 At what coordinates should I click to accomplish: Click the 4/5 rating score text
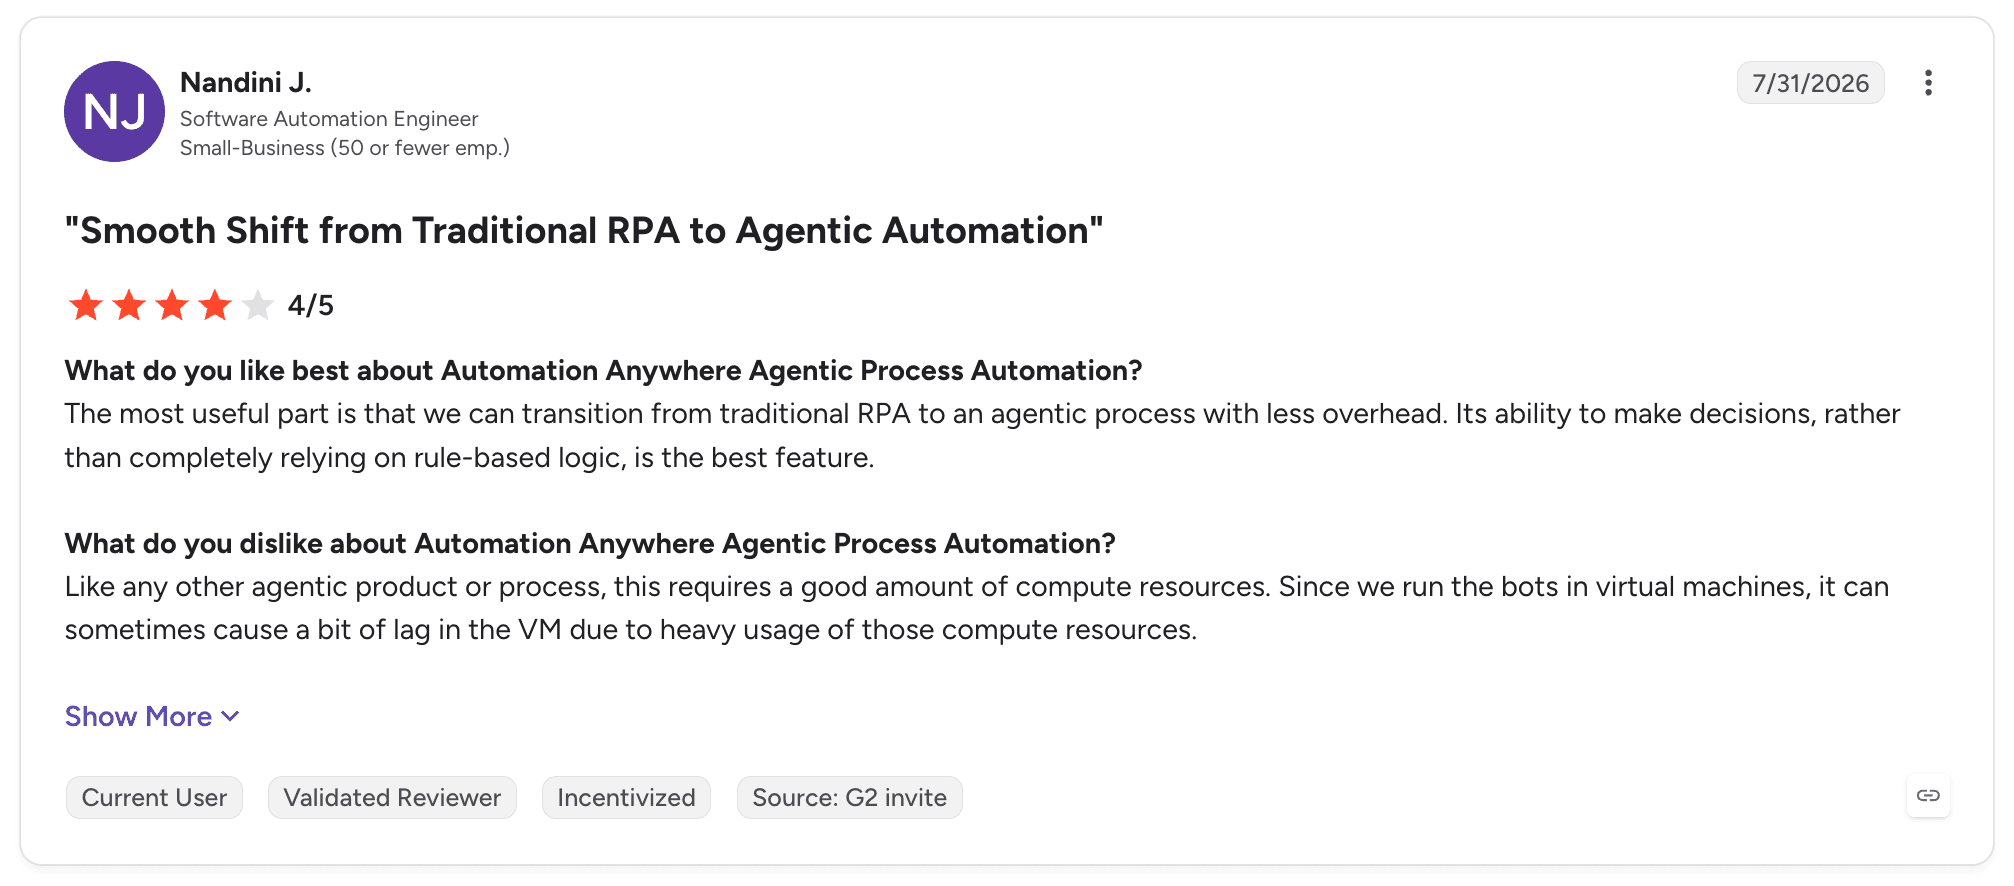pyautogui.click(x=311, y=305)
